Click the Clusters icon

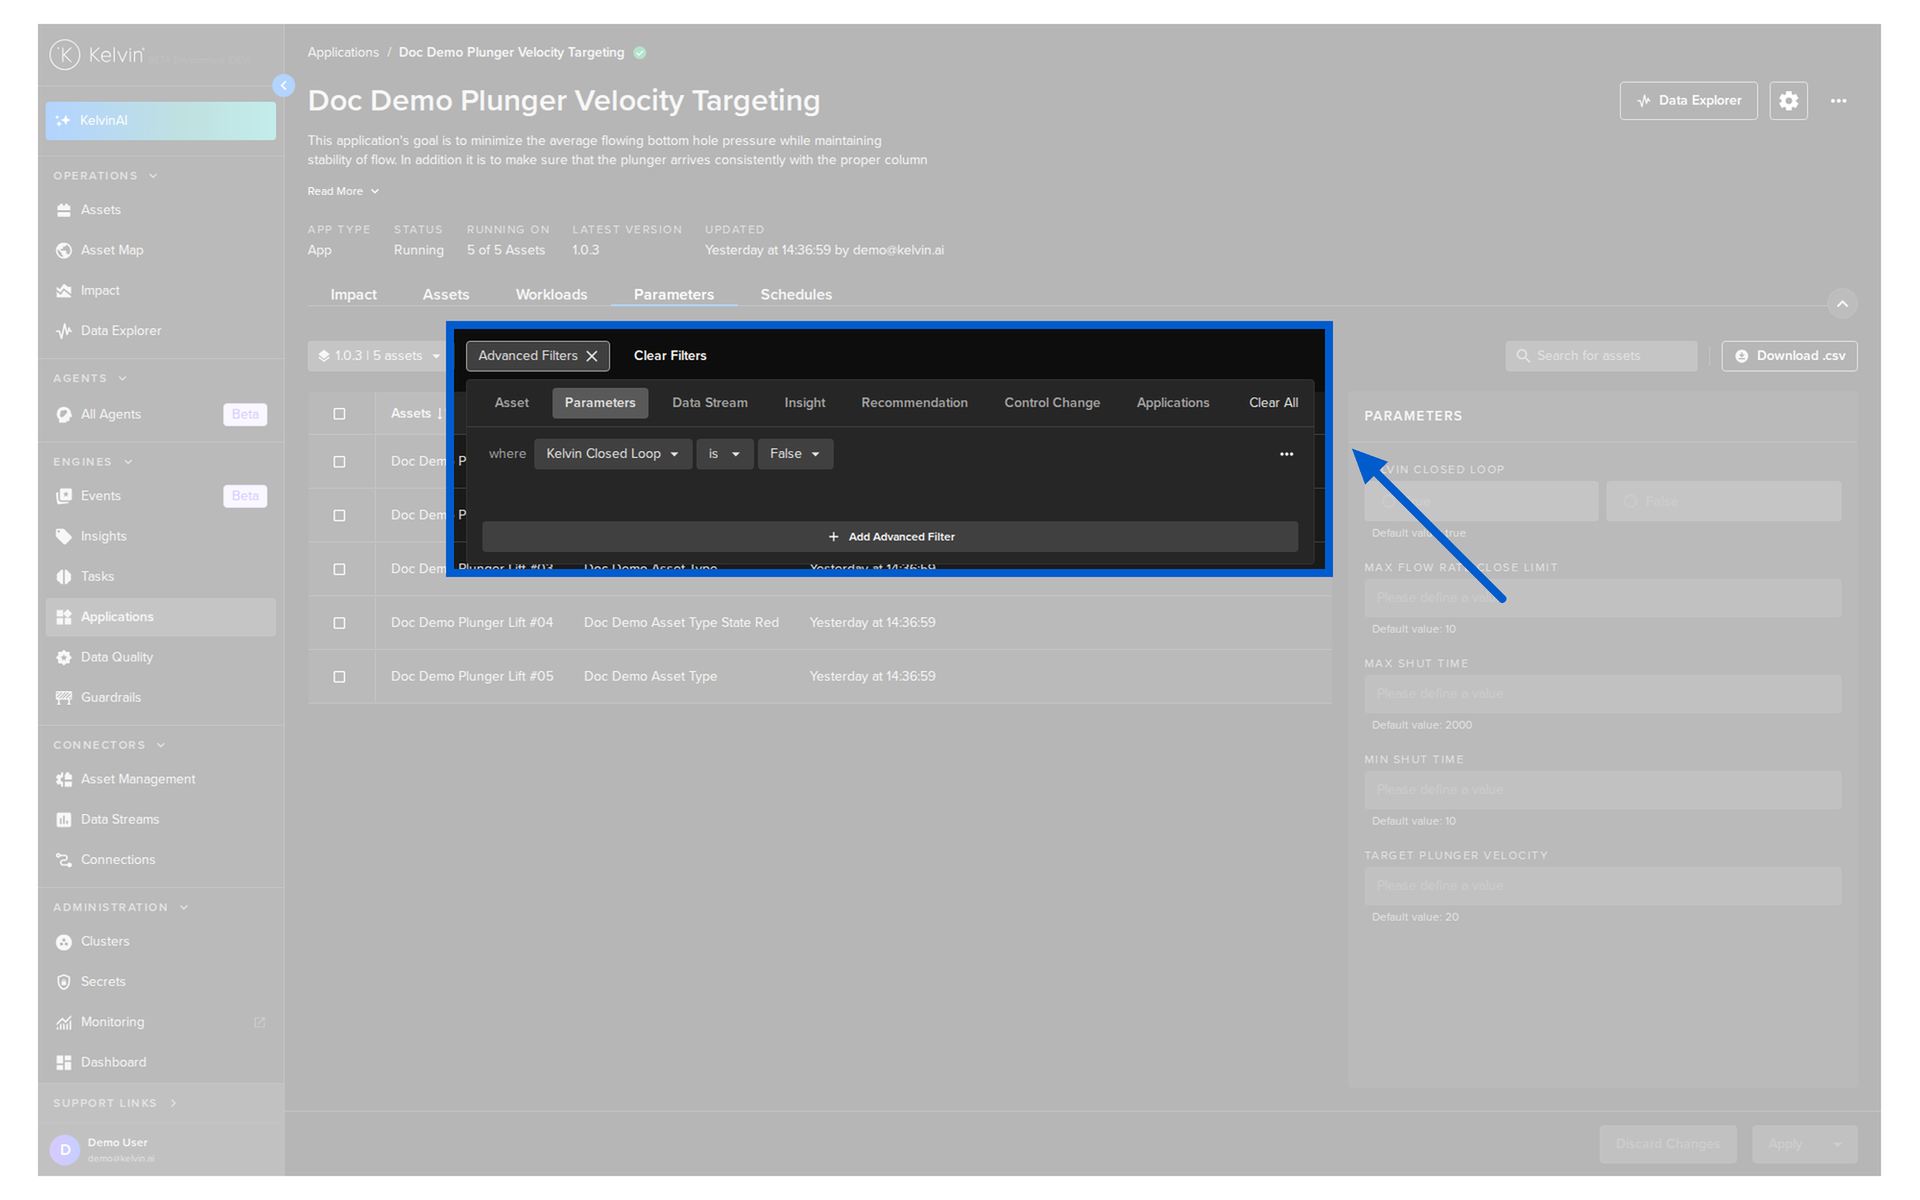point(64,942)
